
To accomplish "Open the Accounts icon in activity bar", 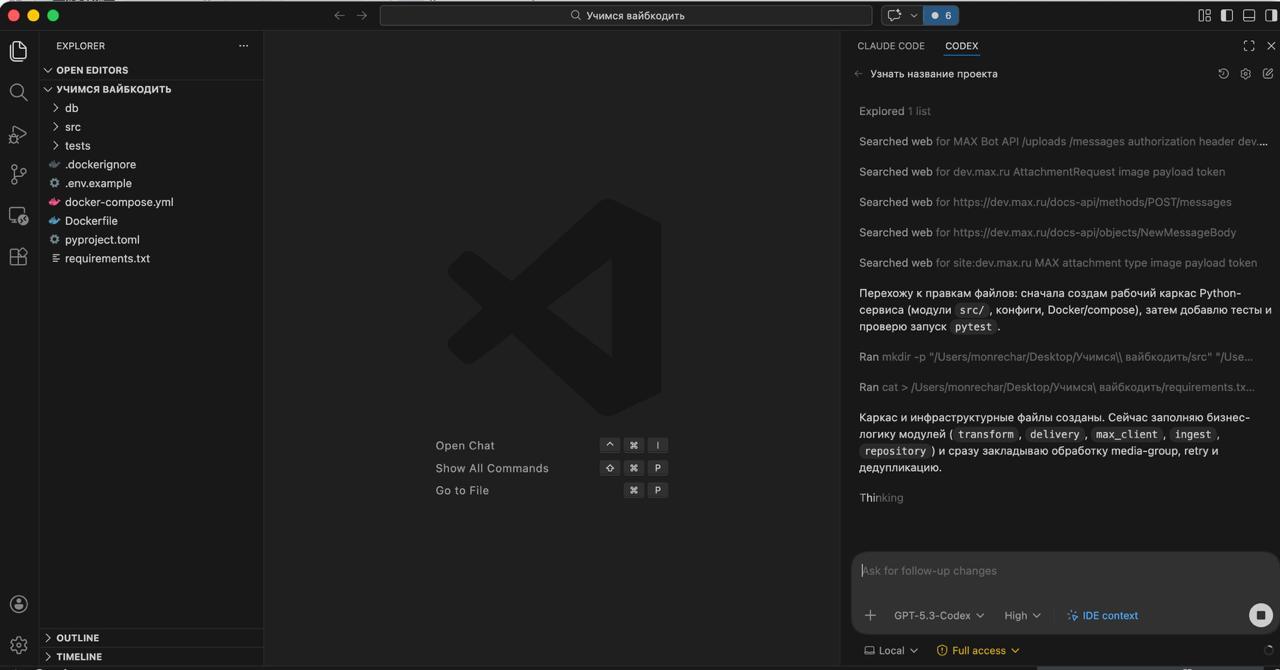I will pos(18,604).
